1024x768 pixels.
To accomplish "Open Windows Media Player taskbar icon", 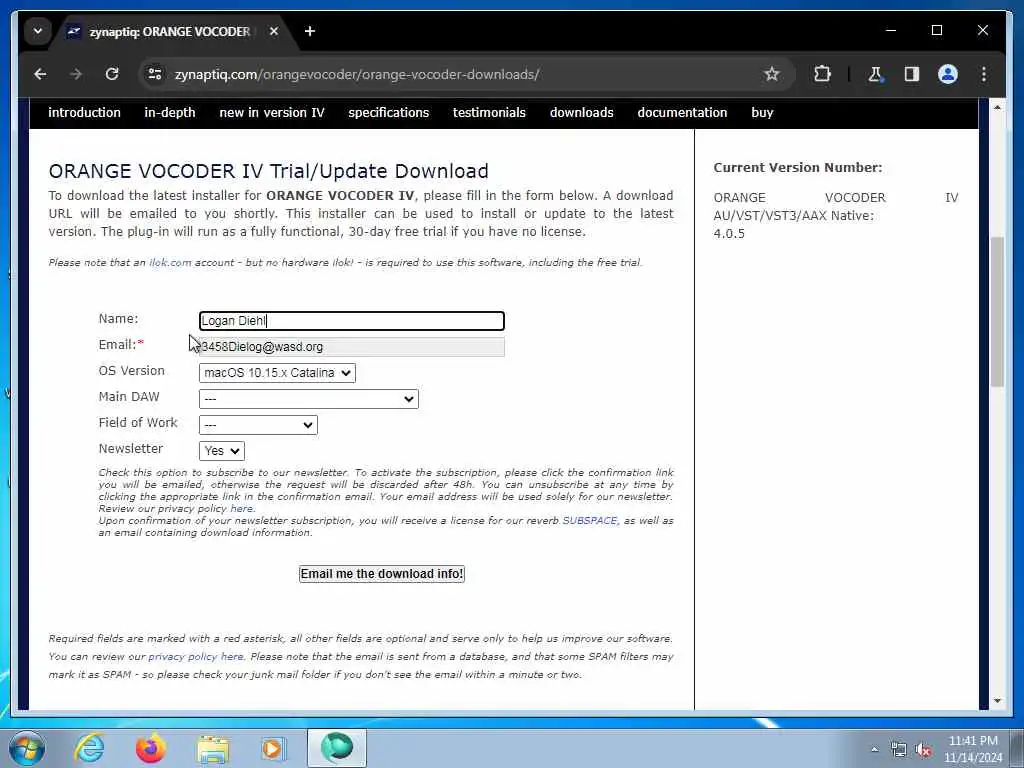I will [x=273, y=748].
